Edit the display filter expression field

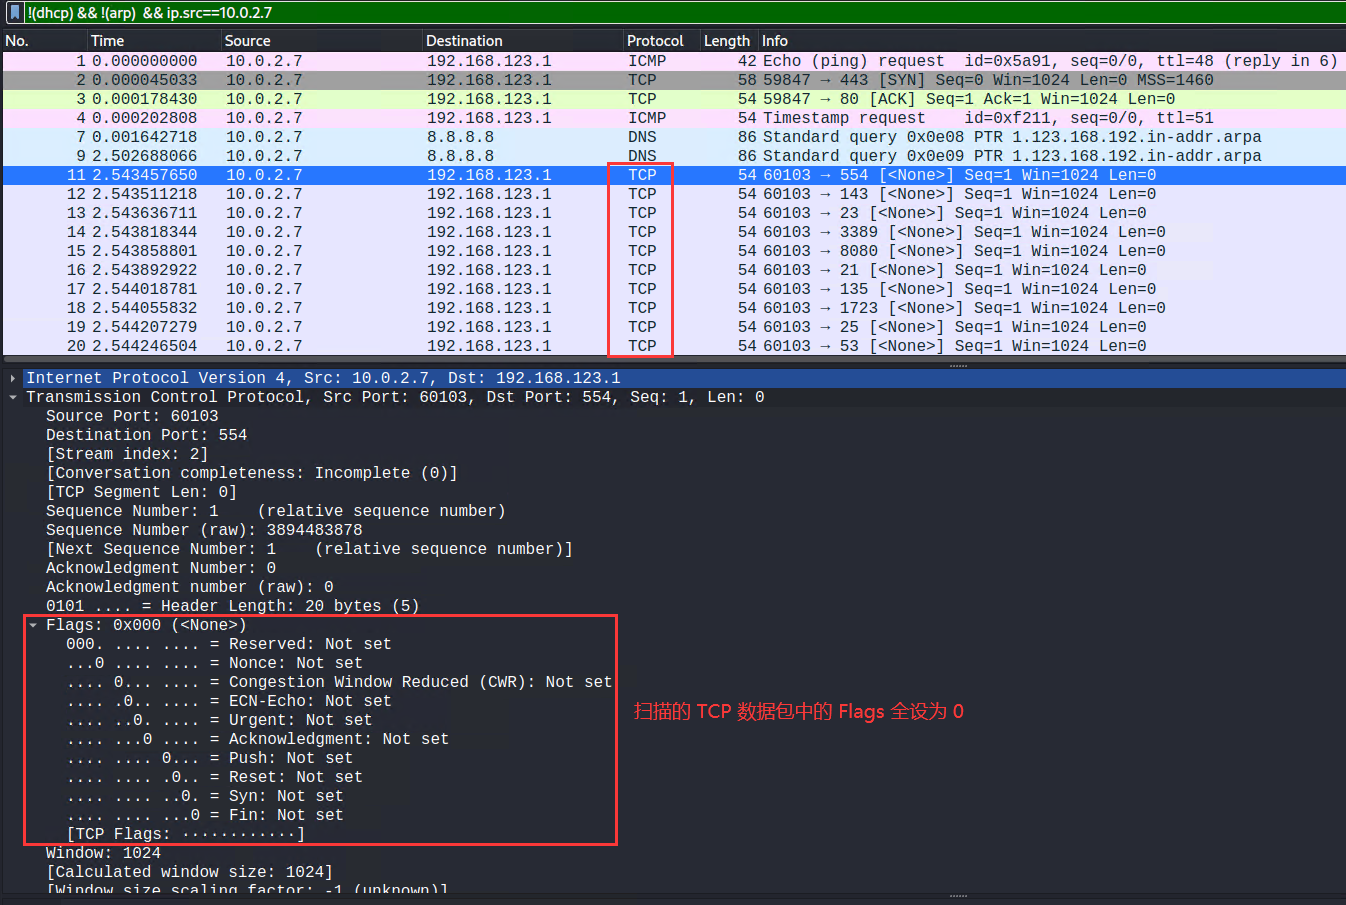click(x=684, y=13)
